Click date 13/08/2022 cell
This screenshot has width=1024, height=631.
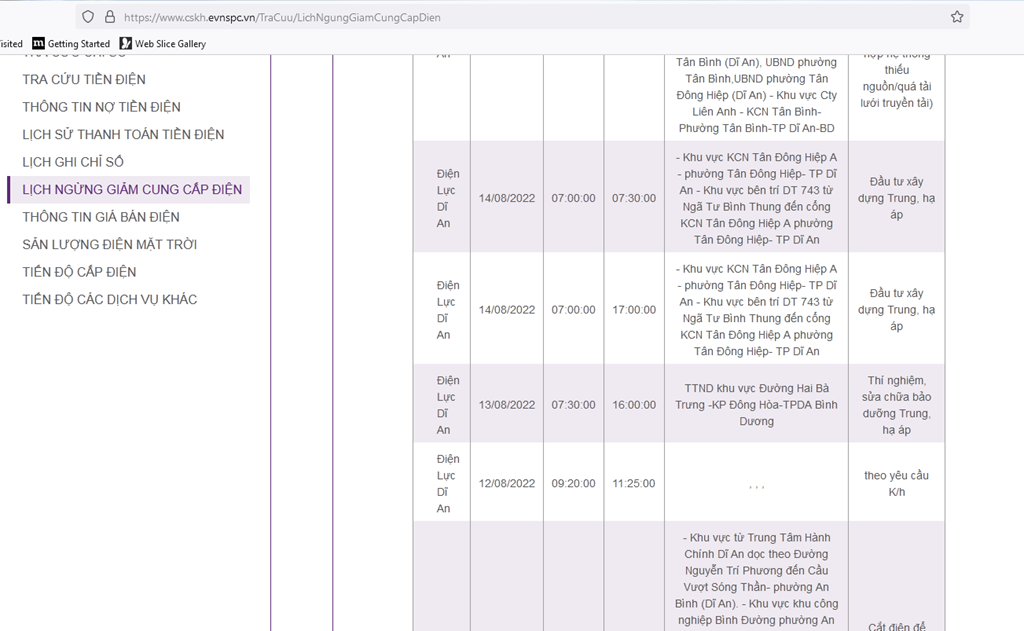507,404
